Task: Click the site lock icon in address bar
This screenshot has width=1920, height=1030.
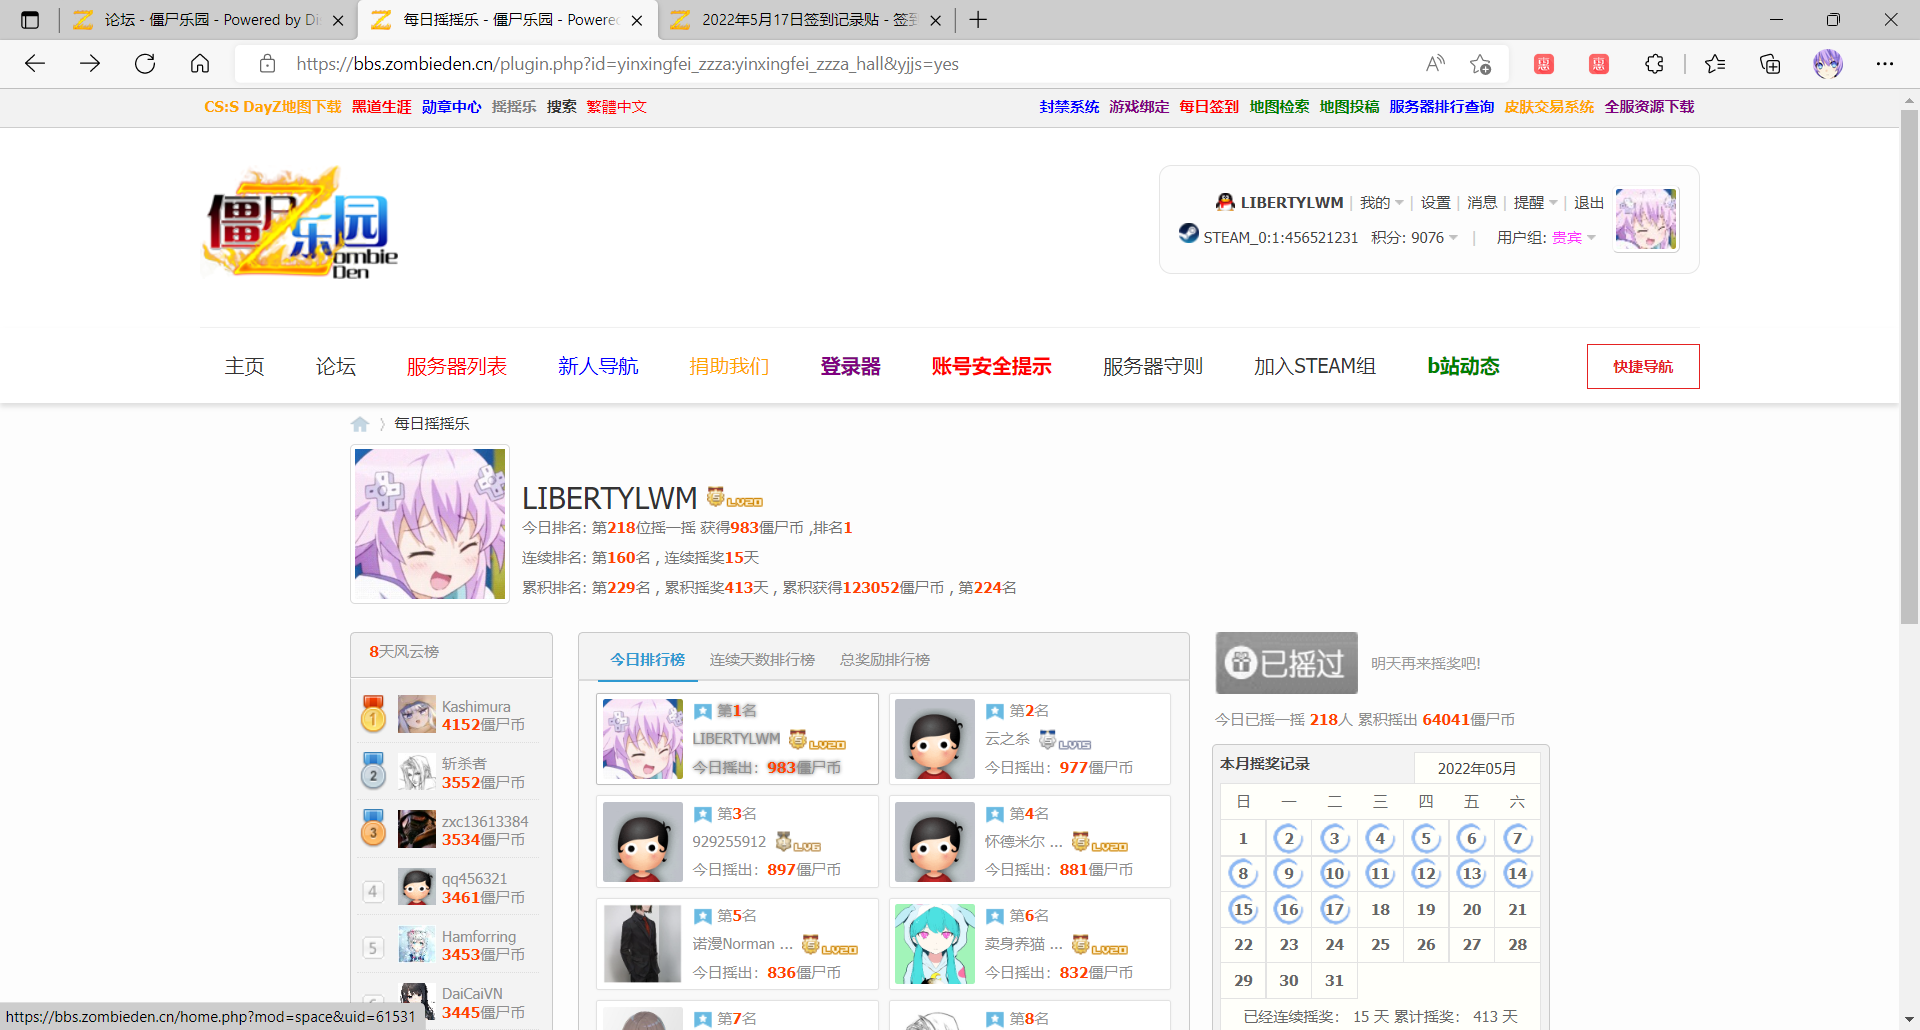Action: (267, 64)
